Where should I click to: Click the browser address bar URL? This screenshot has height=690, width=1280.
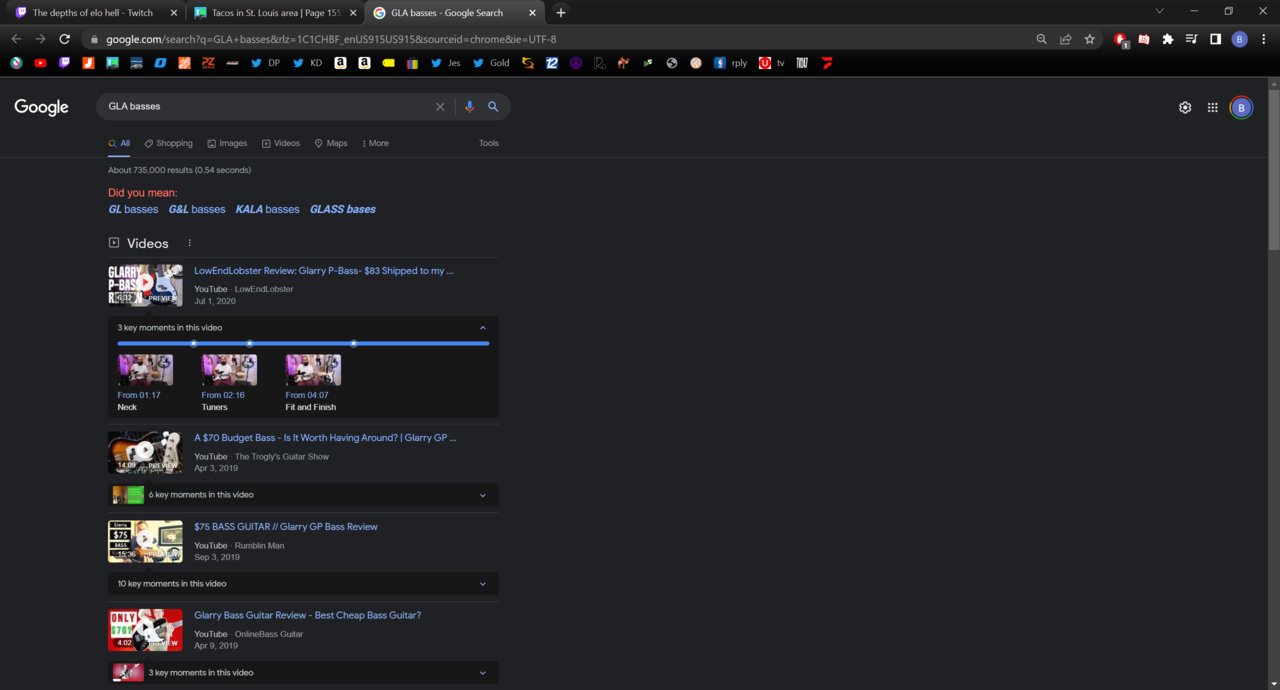click(x=331, y=39)
